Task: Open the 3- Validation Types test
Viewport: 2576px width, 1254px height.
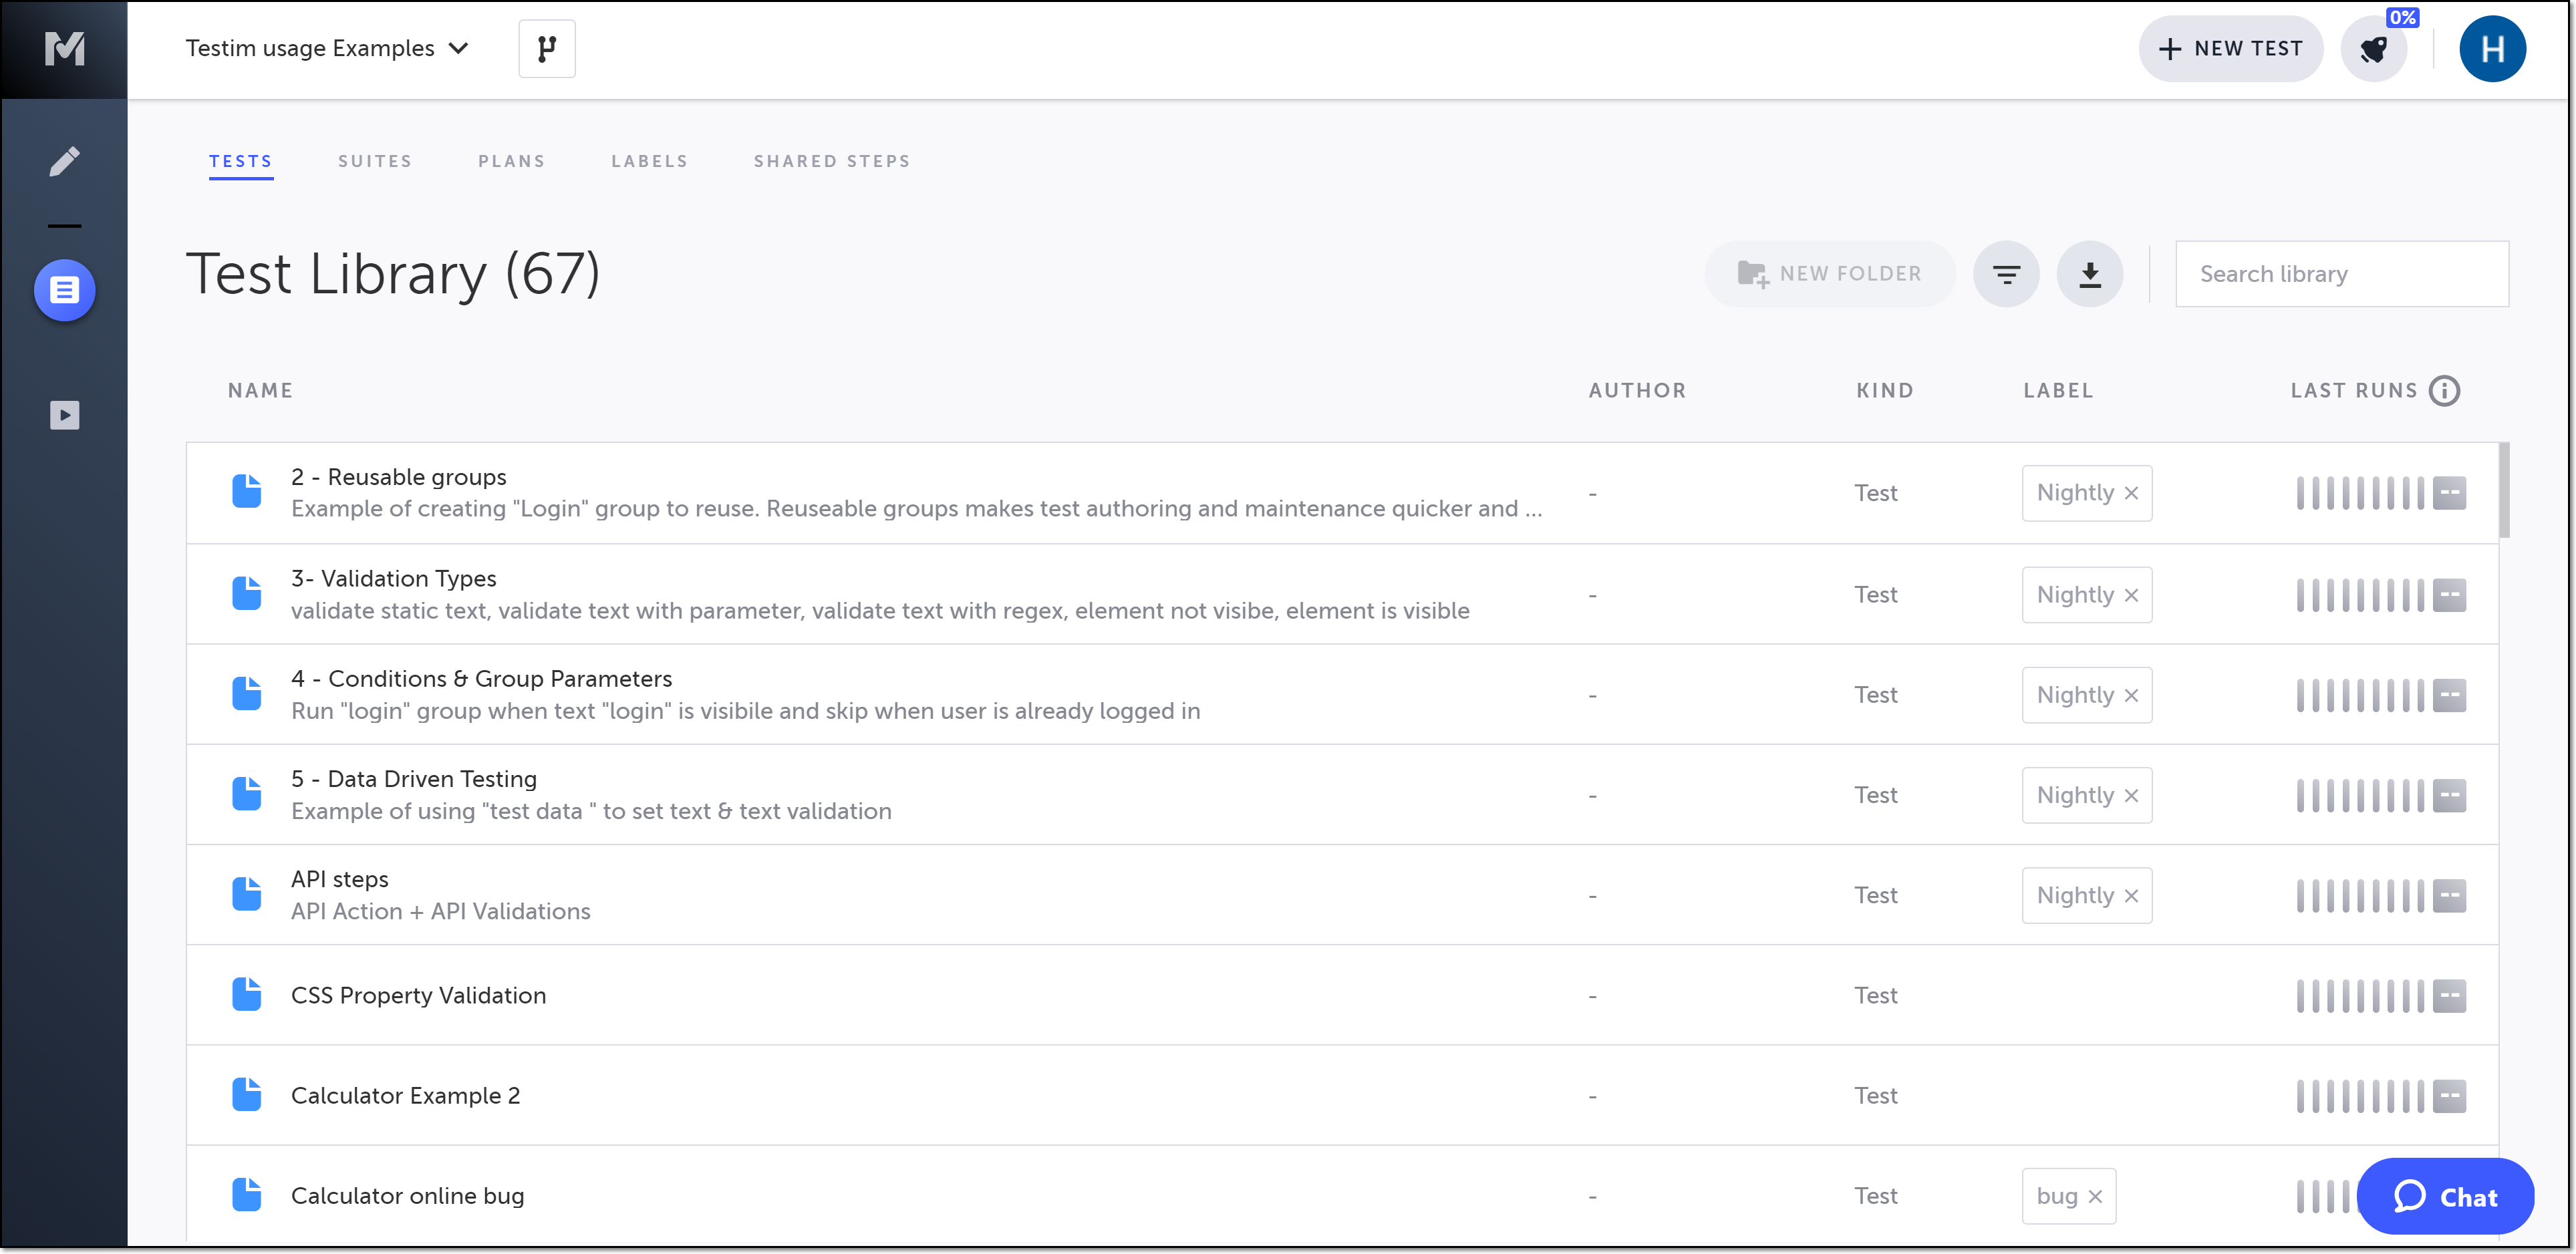Action: (394, 578)
